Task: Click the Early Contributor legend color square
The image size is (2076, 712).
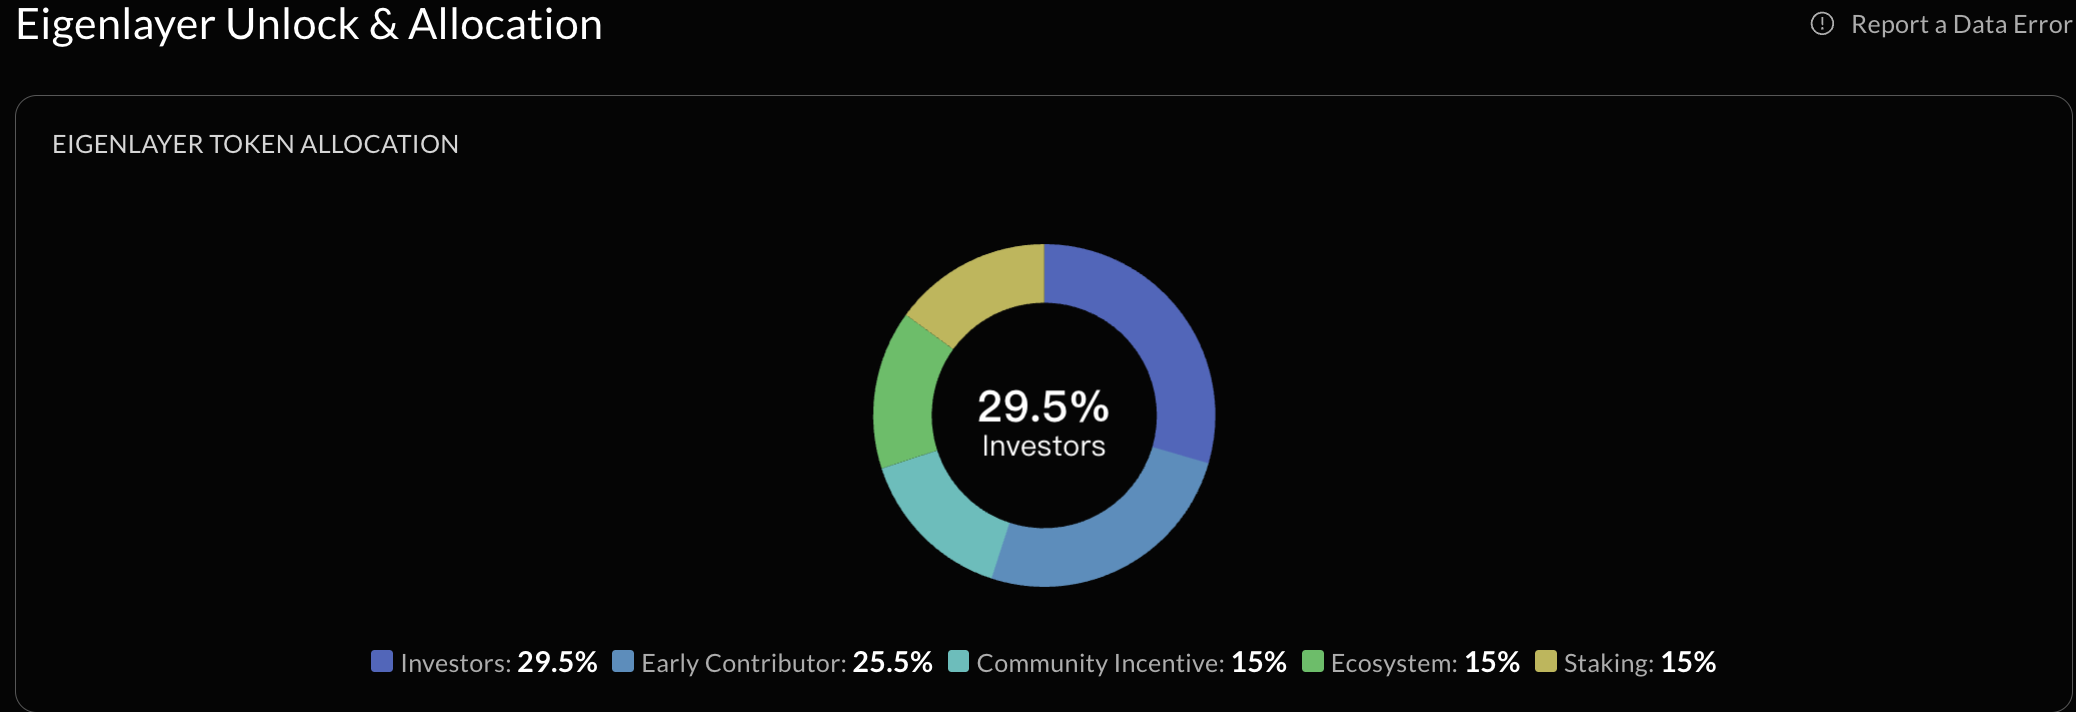Action: [623, 661]
